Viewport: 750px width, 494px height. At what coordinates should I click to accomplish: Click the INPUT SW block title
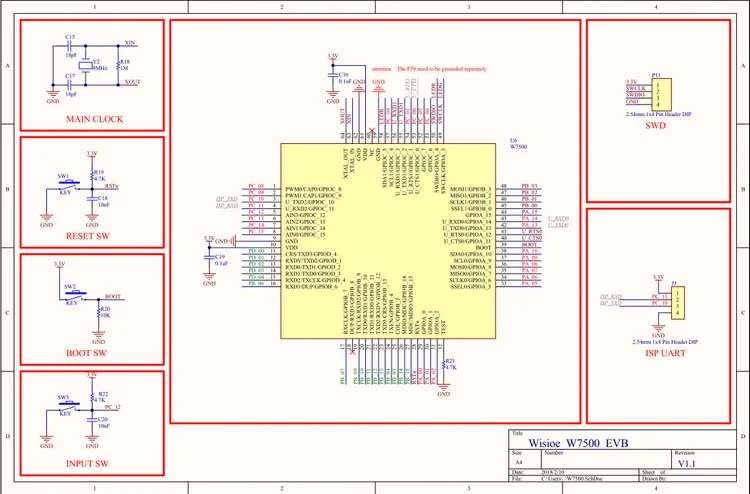tap(87, 464)
